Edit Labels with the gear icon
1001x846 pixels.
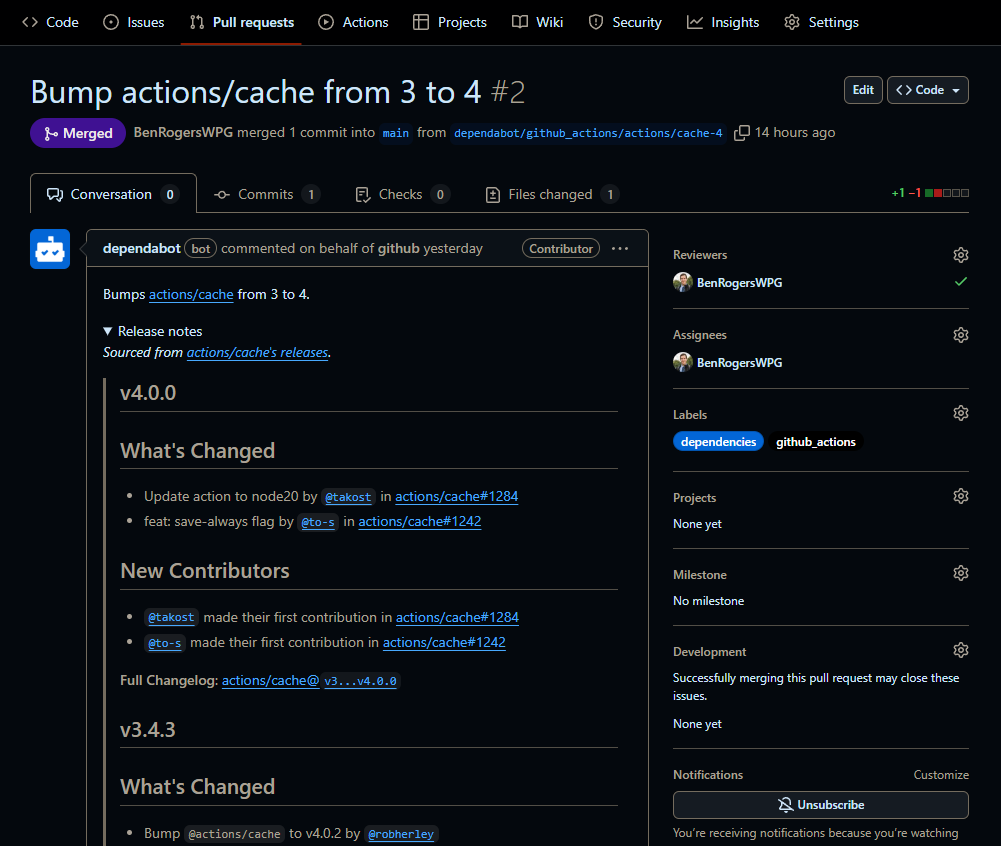point(961,413)
